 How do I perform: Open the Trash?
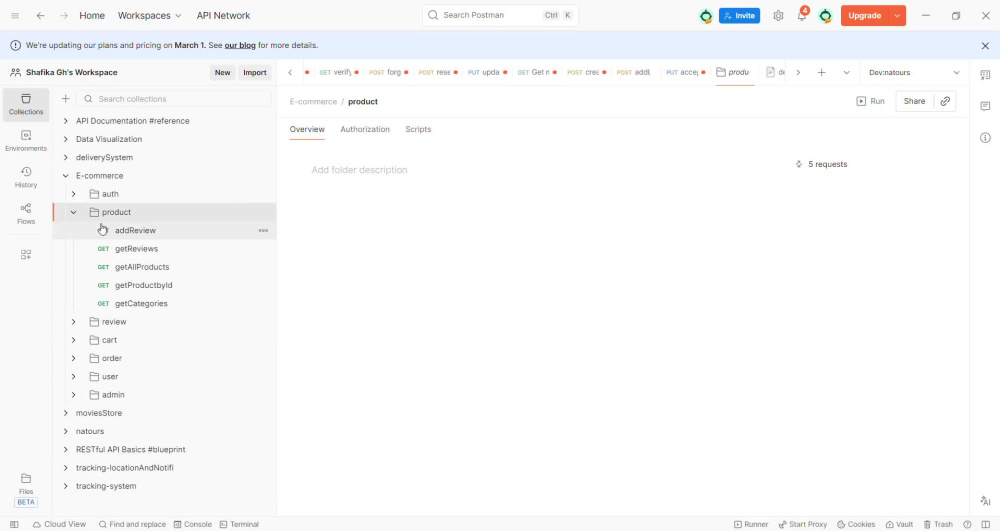(938, 525)
